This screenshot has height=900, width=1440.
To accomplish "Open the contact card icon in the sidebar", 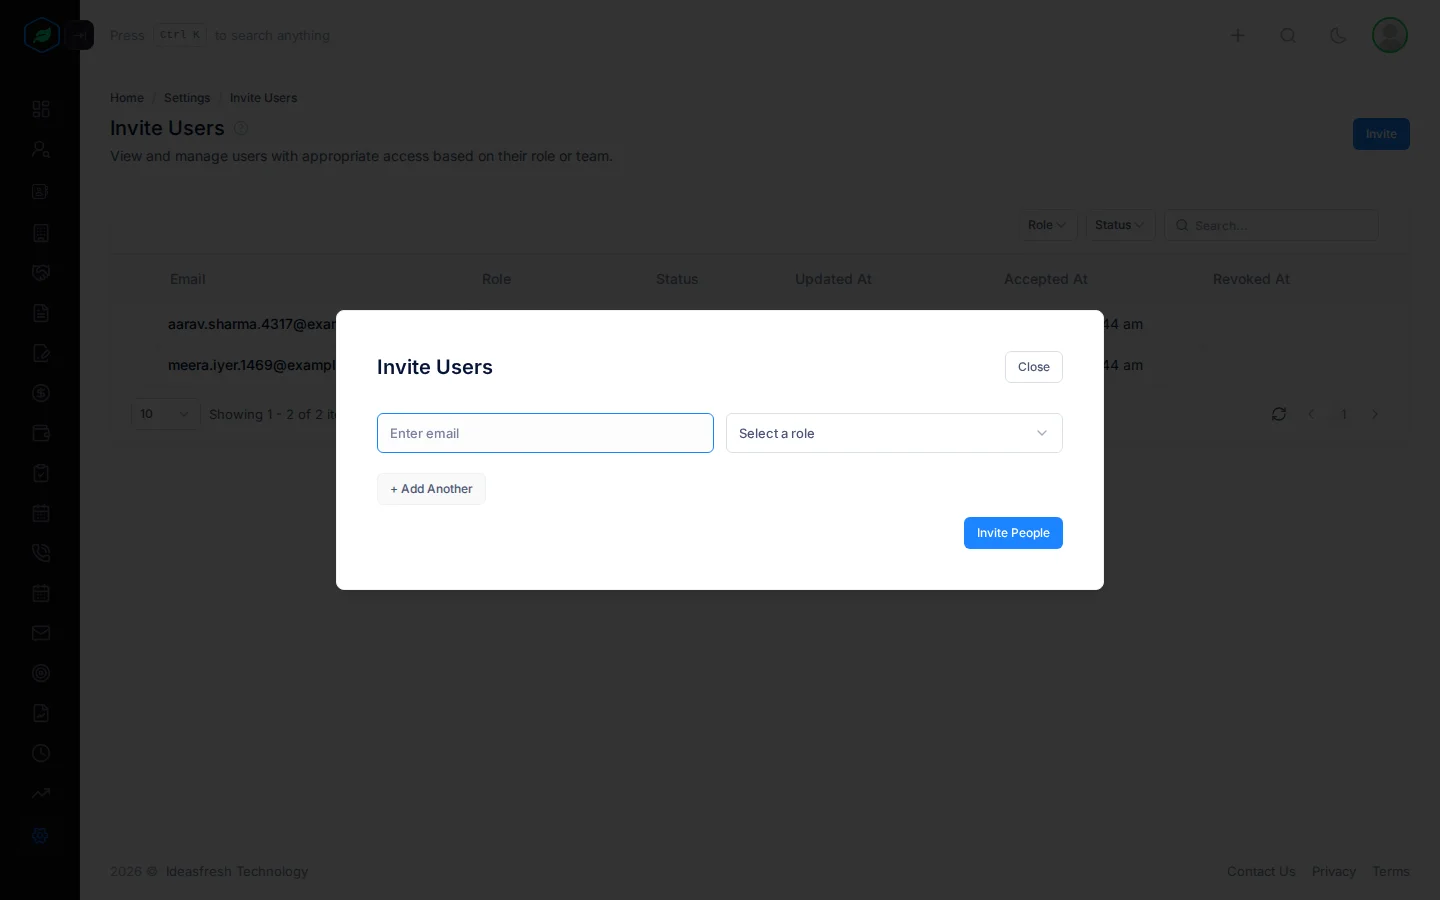I will click(41, 191).
